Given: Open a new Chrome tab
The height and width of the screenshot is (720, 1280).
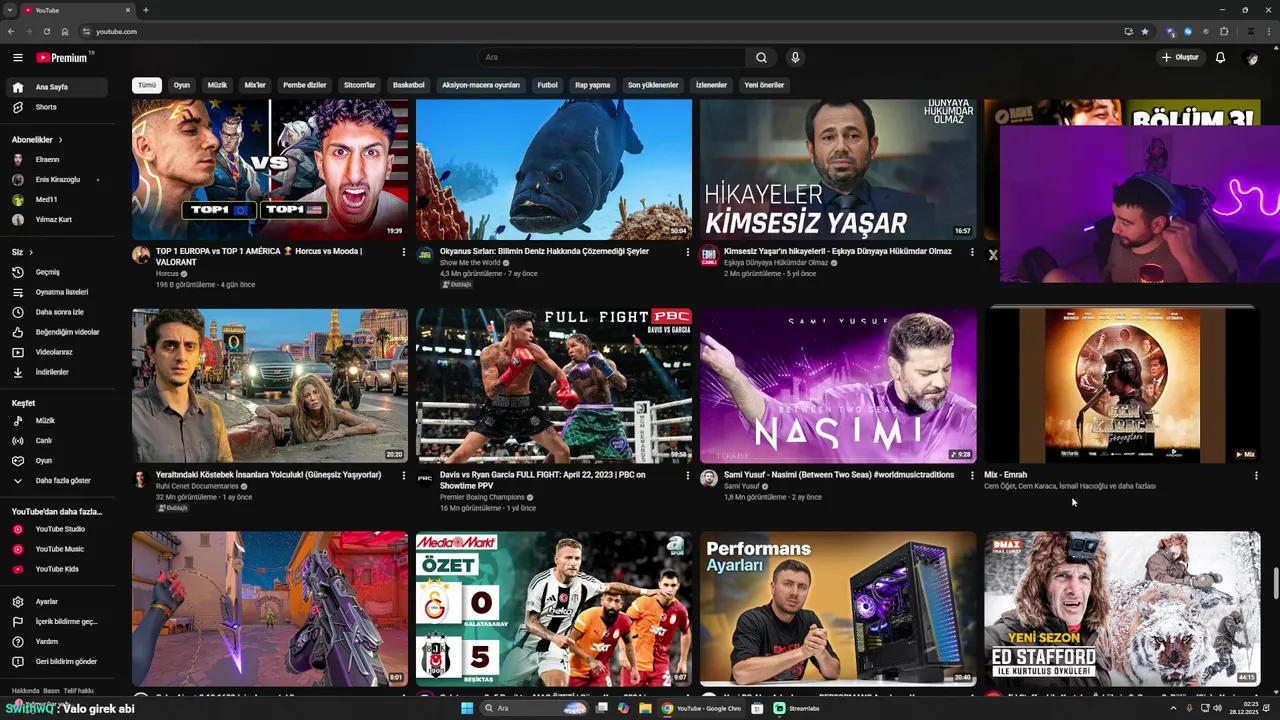Looking at the screenshot, I should coord(146,10).
